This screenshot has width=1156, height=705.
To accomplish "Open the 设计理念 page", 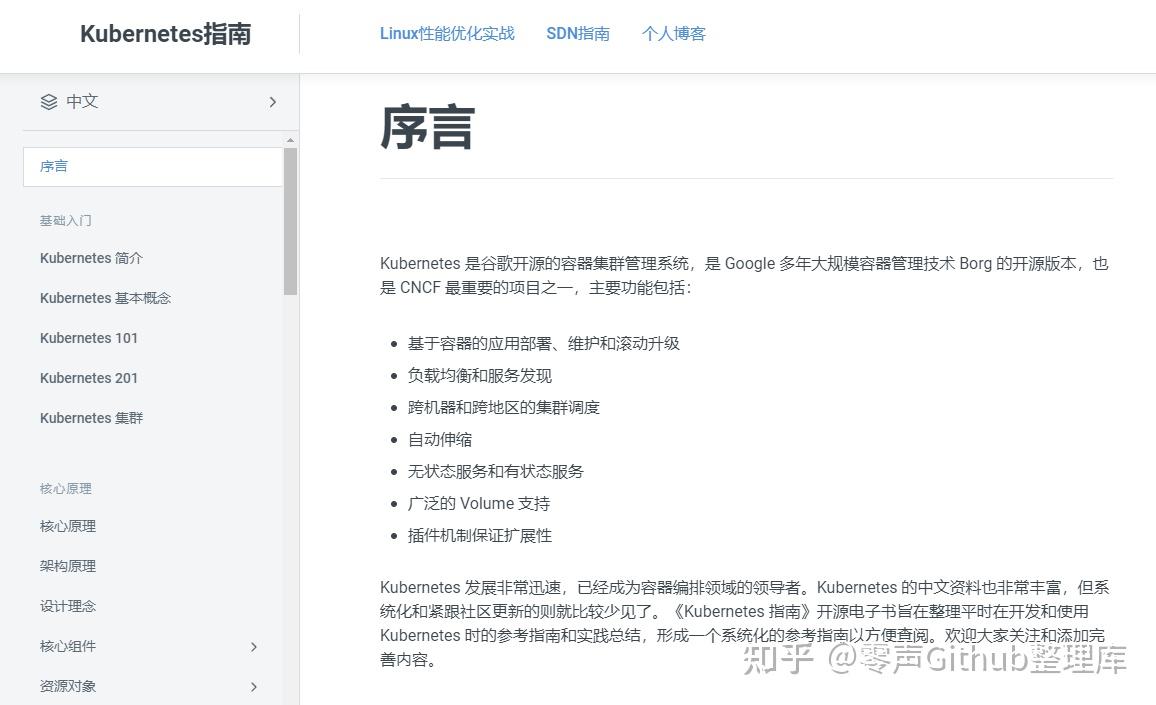I will pos(67,606).
